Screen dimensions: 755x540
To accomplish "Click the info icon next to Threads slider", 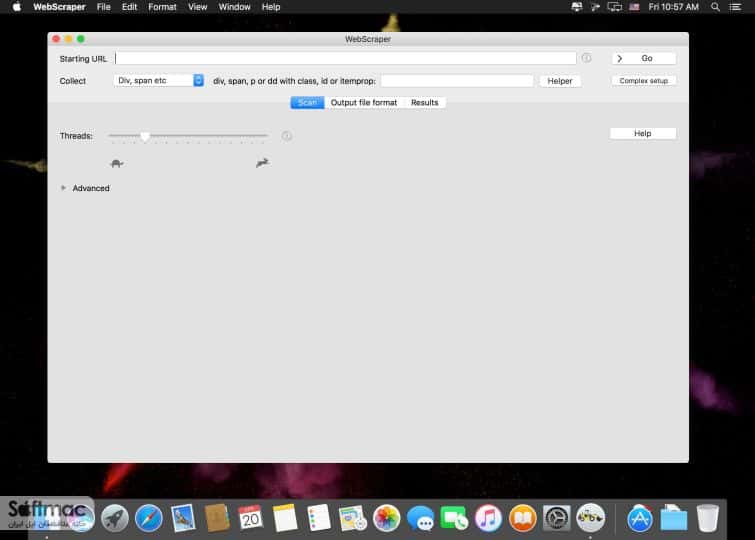I will [286, 136].
